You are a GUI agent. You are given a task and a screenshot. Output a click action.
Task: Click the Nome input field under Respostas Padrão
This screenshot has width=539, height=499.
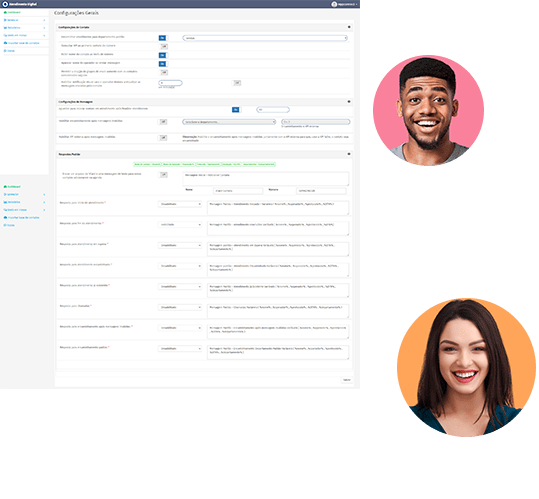click(x=238, y=190)
